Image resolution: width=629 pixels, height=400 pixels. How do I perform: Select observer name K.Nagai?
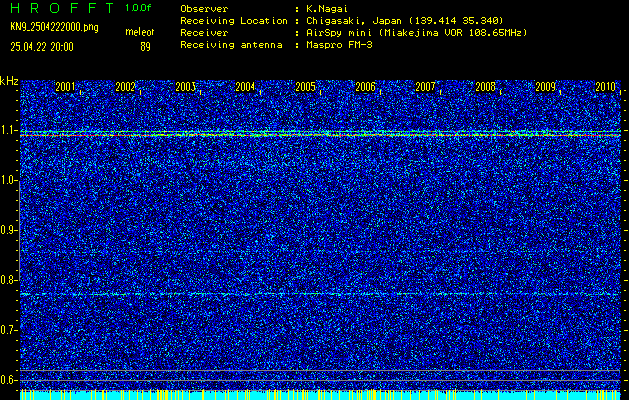point(327,8)
